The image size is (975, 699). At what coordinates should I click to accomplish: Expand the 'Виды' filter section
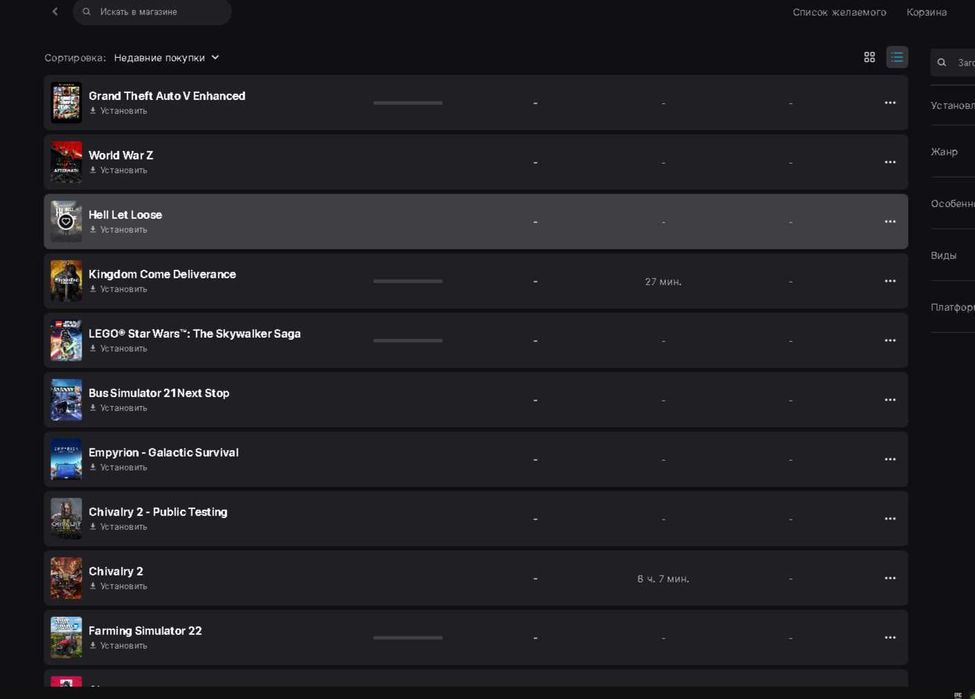(945, 255)
